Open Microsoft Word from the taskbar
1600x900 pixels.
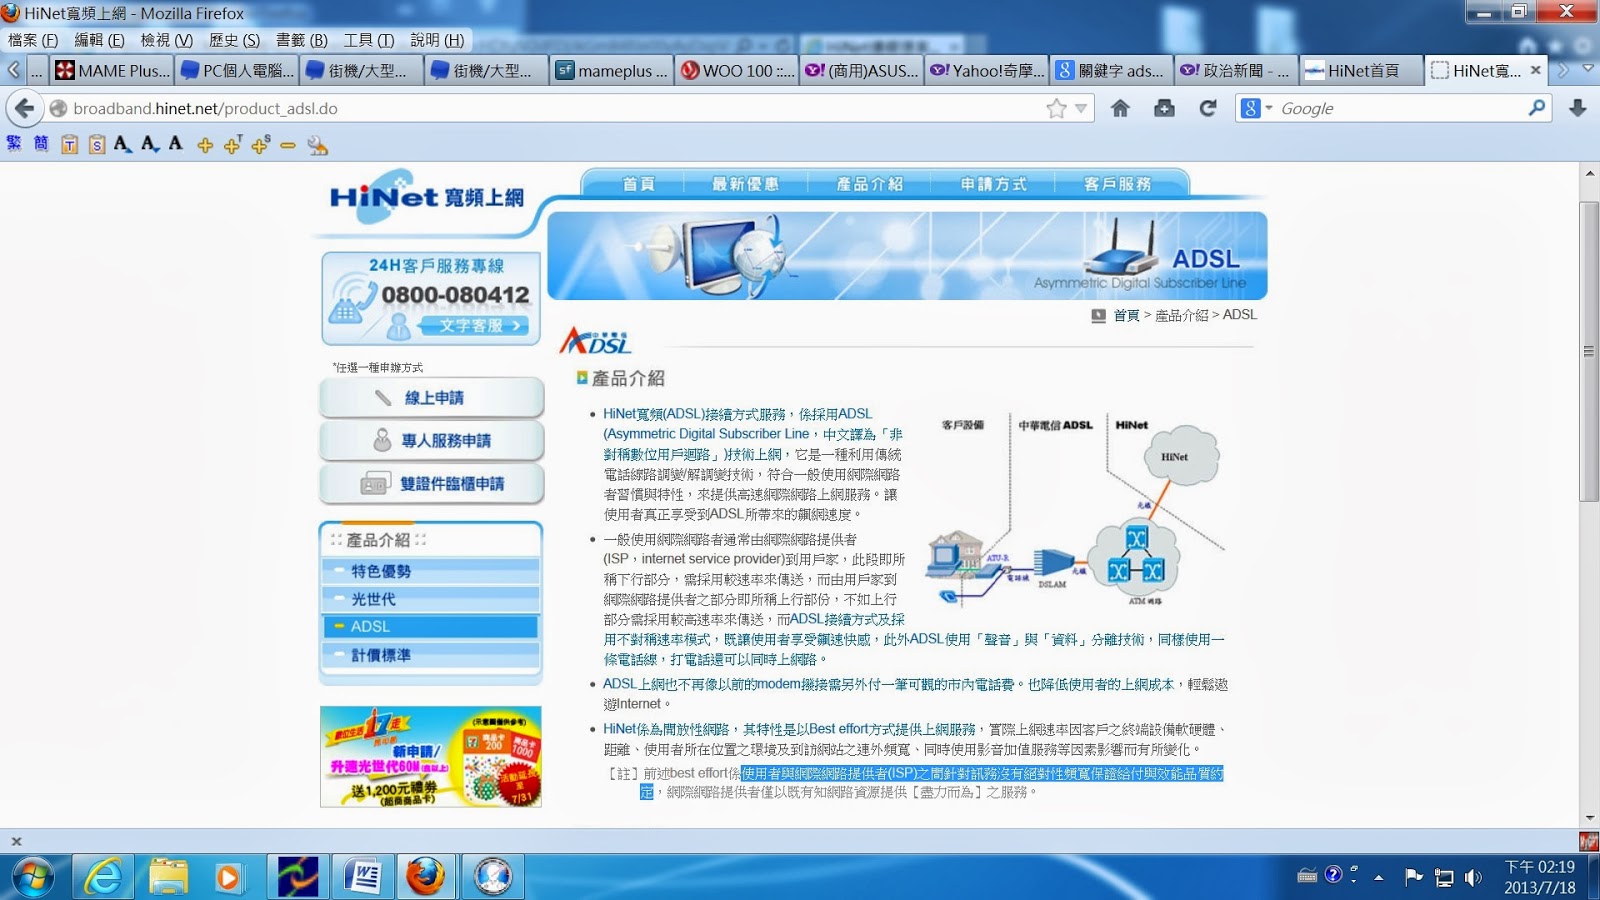(x=362, y=877)
